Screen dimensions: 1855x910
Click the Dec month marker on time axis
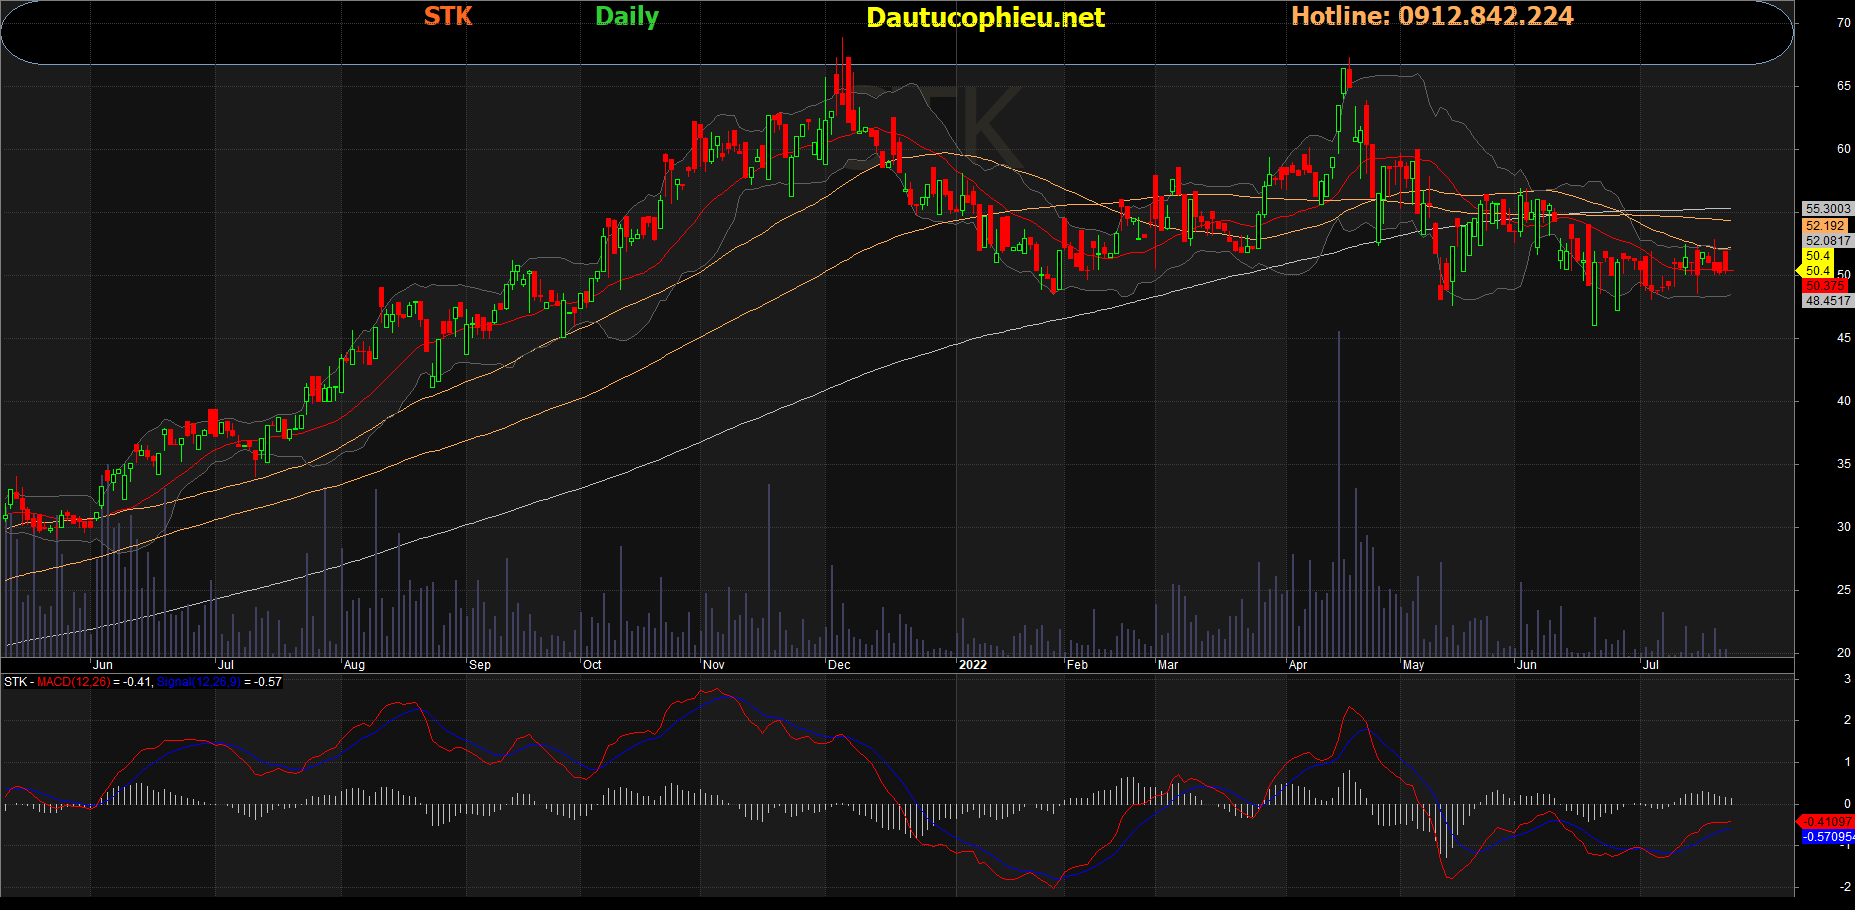[x=839, y=665]
